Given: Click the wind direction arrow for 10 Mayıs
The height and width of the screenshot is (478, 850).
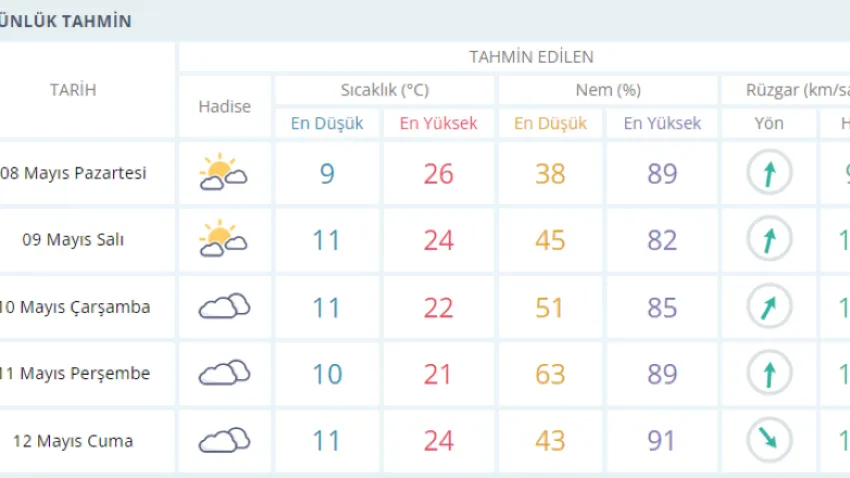Looking at the screenshot, I should [x=769, y=307].
